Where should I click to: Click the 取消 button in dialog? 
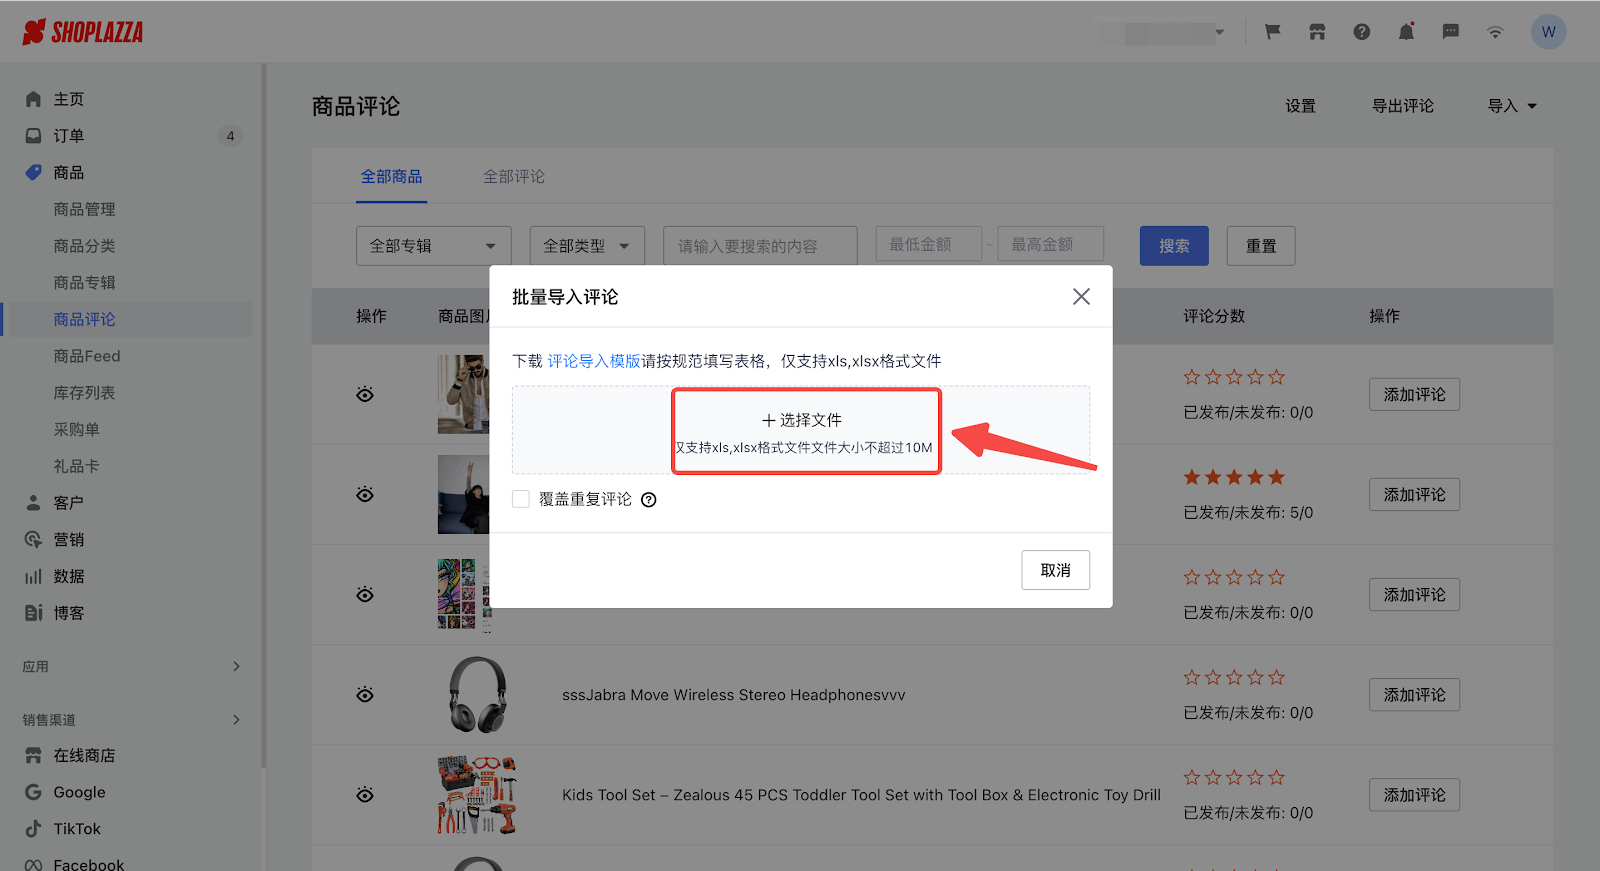point(1055,570)
